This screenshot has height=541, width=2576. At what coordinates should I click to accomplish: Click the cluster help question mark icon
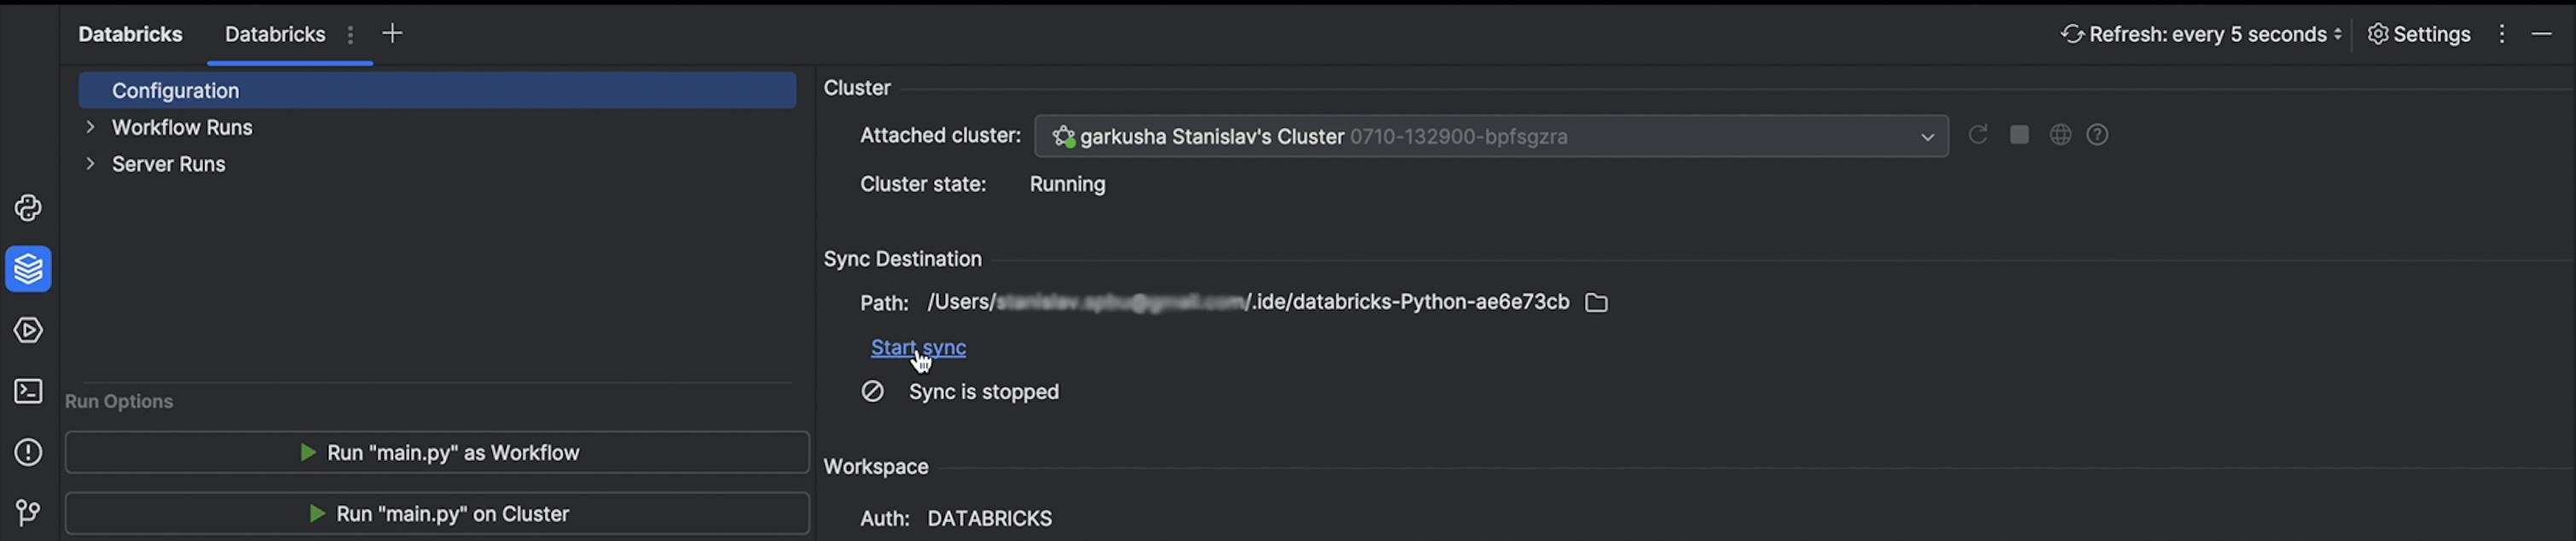tap(2097, 135)
